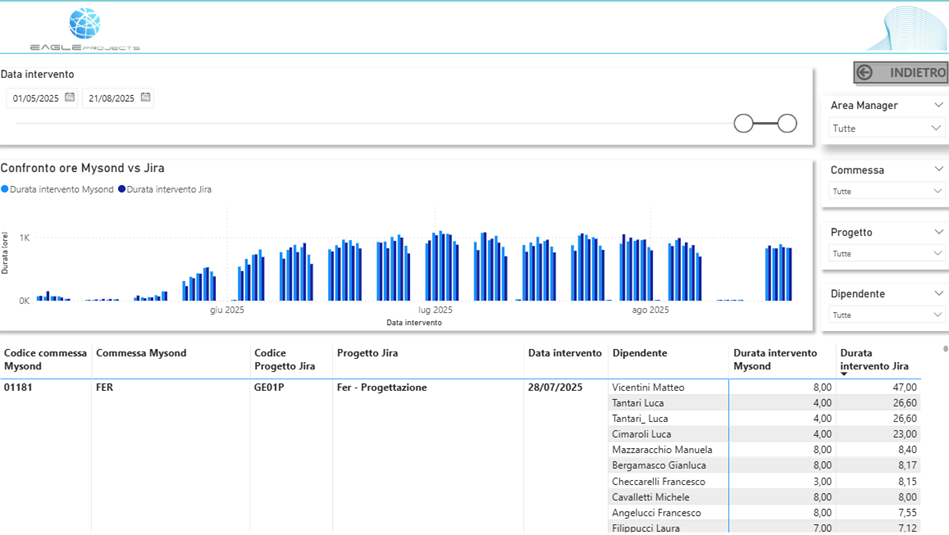Image resolution: width=949 pixels, height=535 pixels.
Task: Click the start date field 01/05/2025
Action: pos(36,99)
